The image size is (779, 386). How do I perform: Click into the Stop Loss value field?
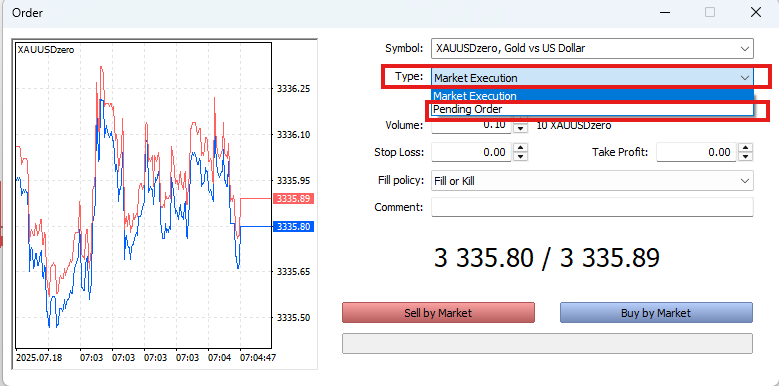[x=471, y=152]
